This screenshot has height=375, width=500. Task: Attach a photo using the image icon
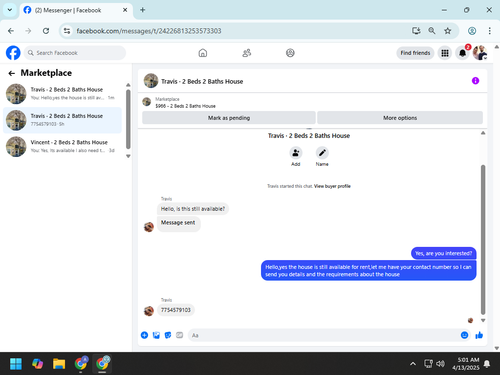tap(156, 335)
